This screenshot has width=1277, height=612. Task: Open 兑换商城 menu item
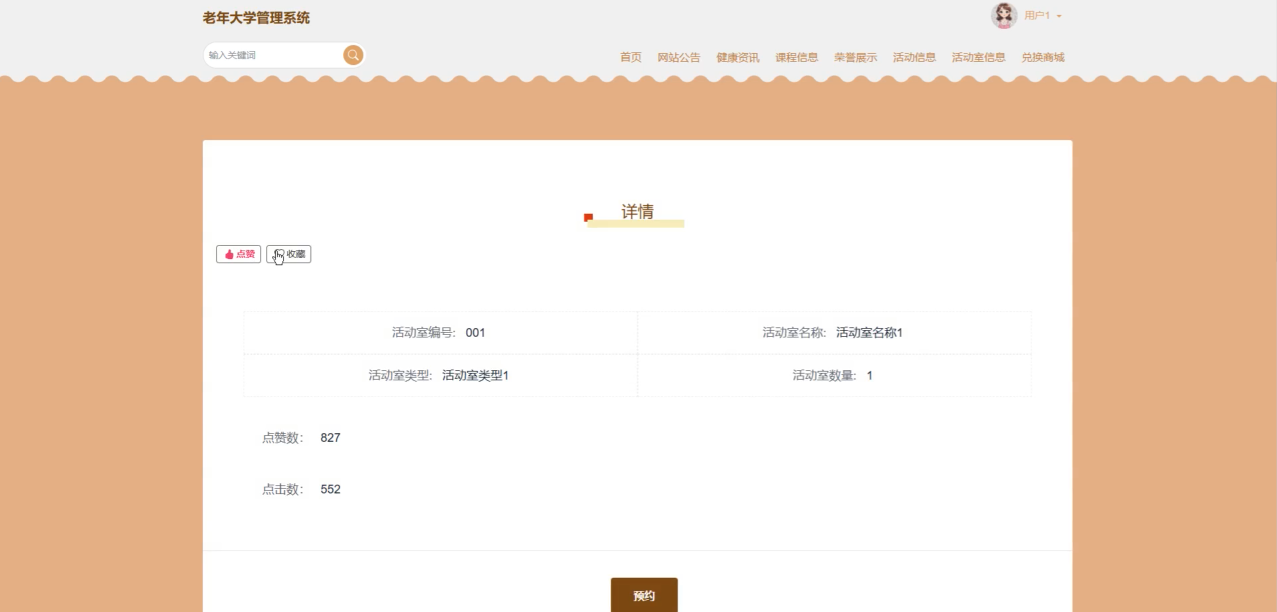point(1043,57)
